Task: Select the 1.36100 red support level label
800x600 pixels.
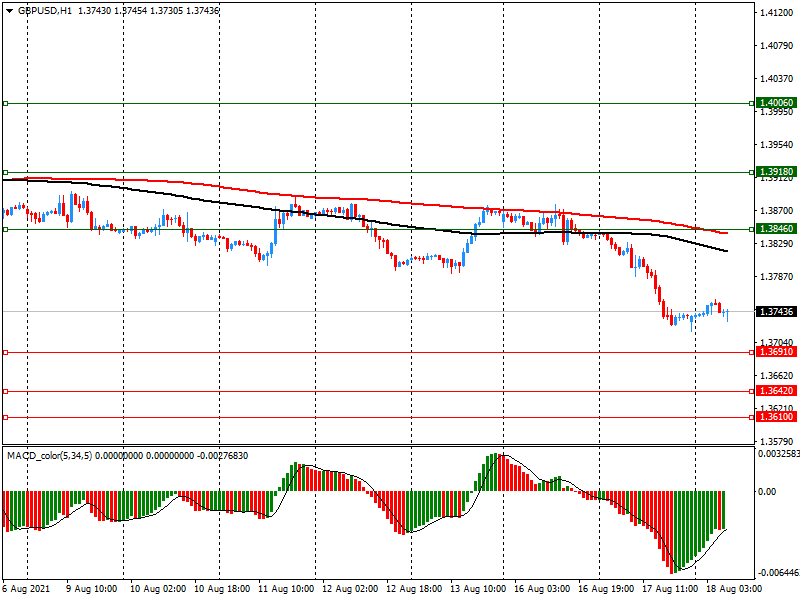Action: click(776, 417)
